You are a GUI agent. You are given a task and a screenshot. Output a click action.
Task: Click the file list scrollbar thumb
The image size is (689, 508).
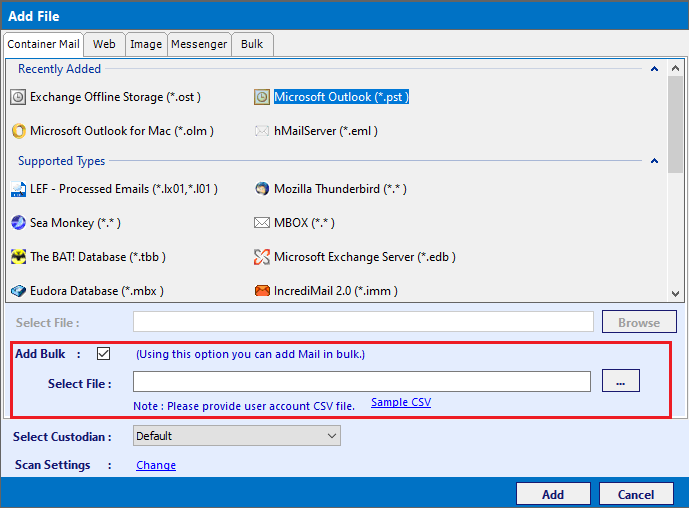pyautogui.click(x=675, y=125)
